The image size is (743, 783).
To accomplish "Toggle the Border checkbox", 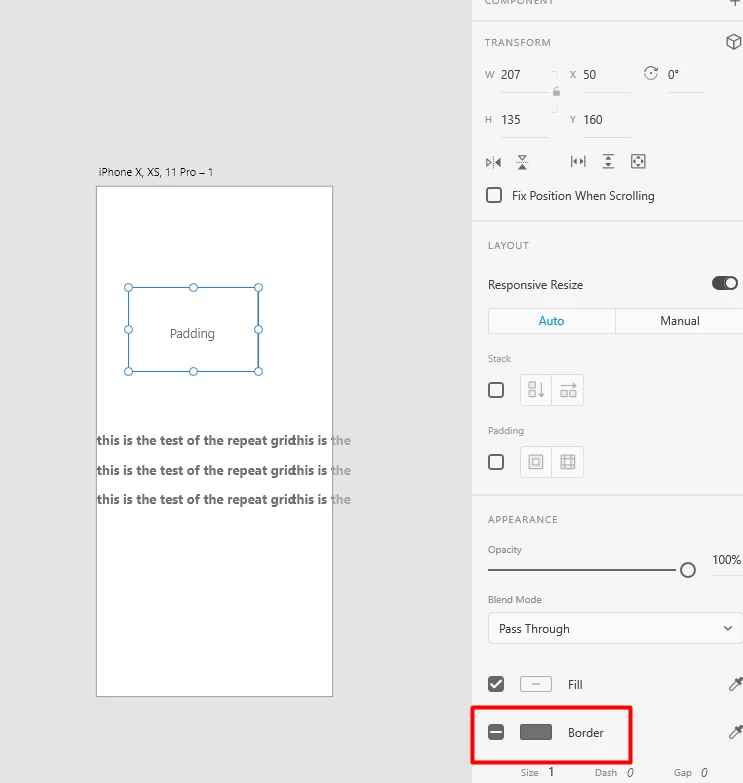I will coord(496,732).
